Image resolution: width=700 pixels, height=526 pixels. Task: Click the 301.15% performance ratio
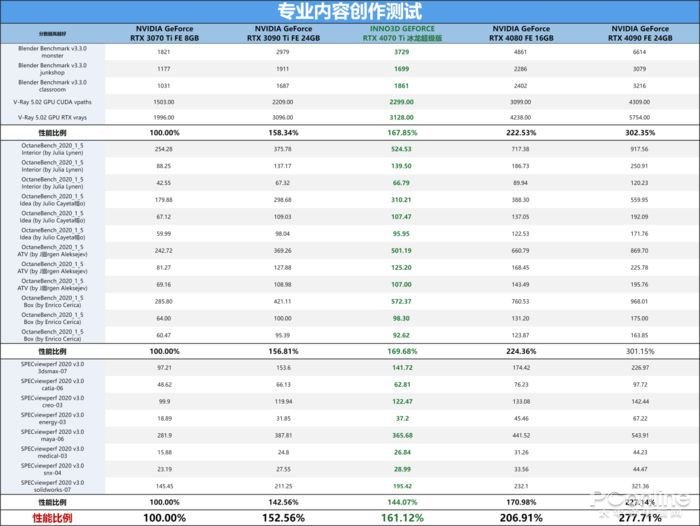point(640,352)
